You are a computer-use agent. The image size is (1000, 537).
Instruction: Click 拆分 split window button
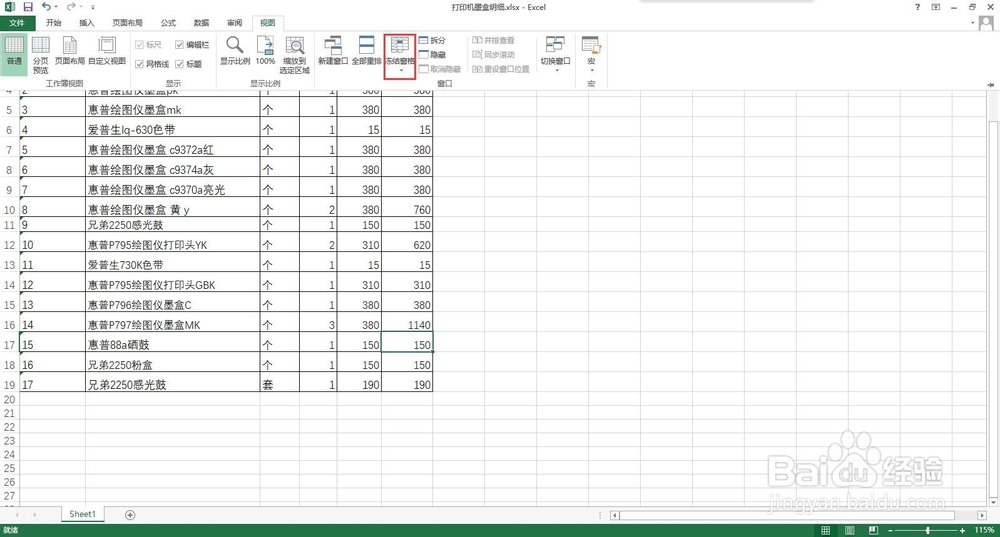432,40
